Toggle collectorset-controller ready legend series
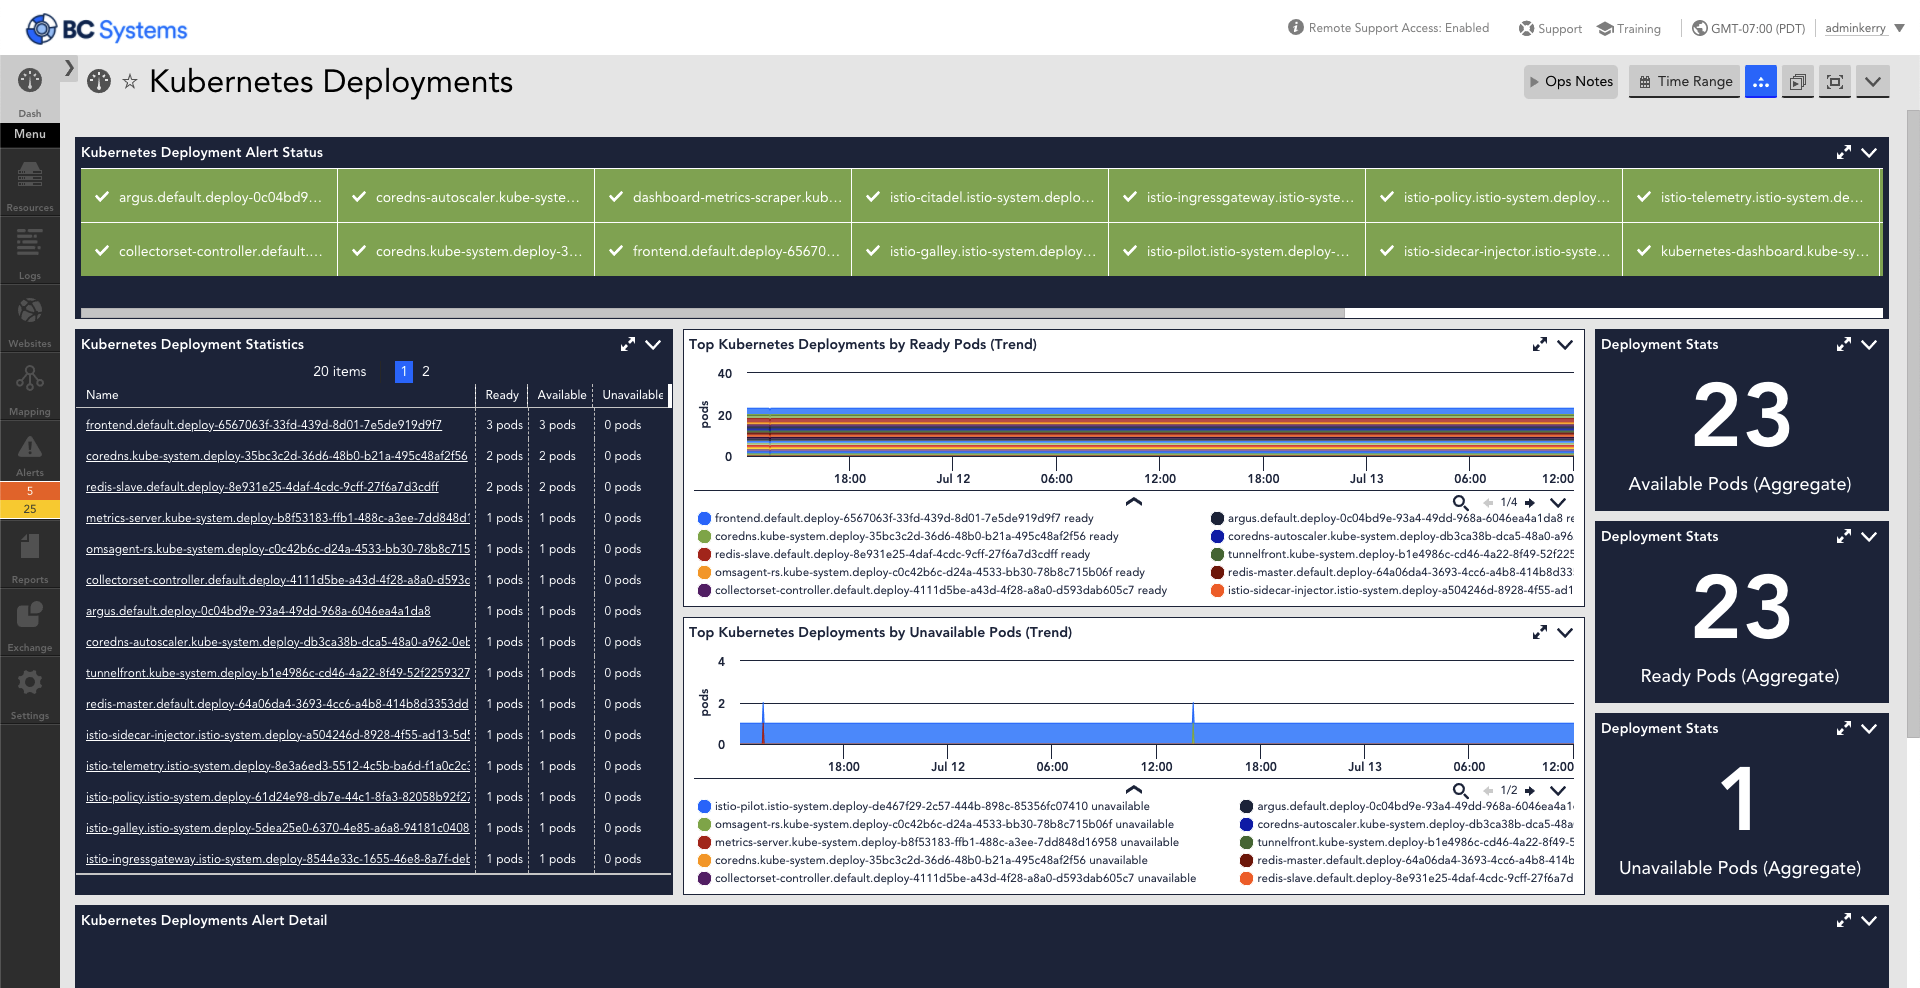Image resolution: width=1920 pixels, height=988 pixels. coord(932,590)
